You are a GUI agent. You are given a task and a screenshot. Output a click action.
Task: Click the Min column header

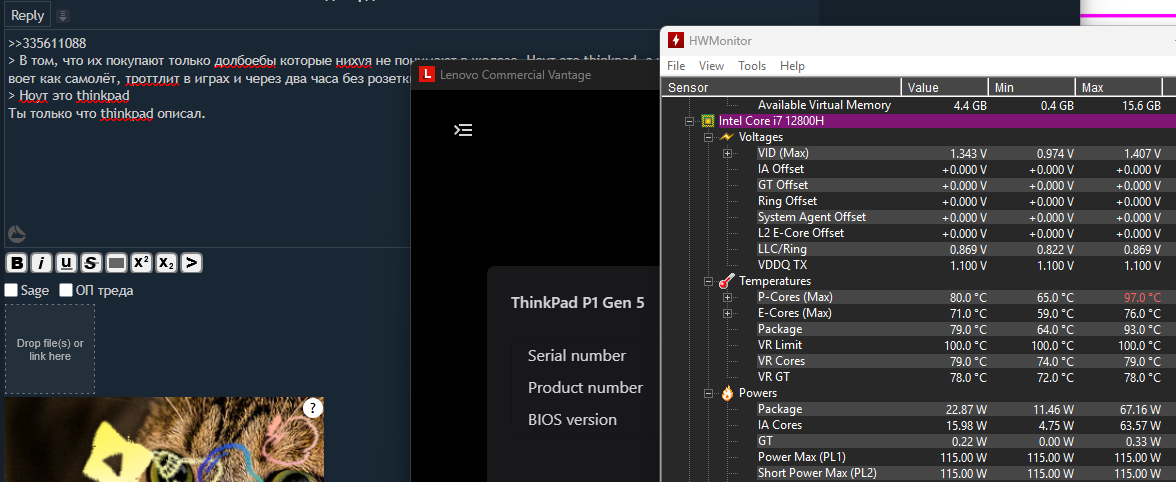[1031, 88]
